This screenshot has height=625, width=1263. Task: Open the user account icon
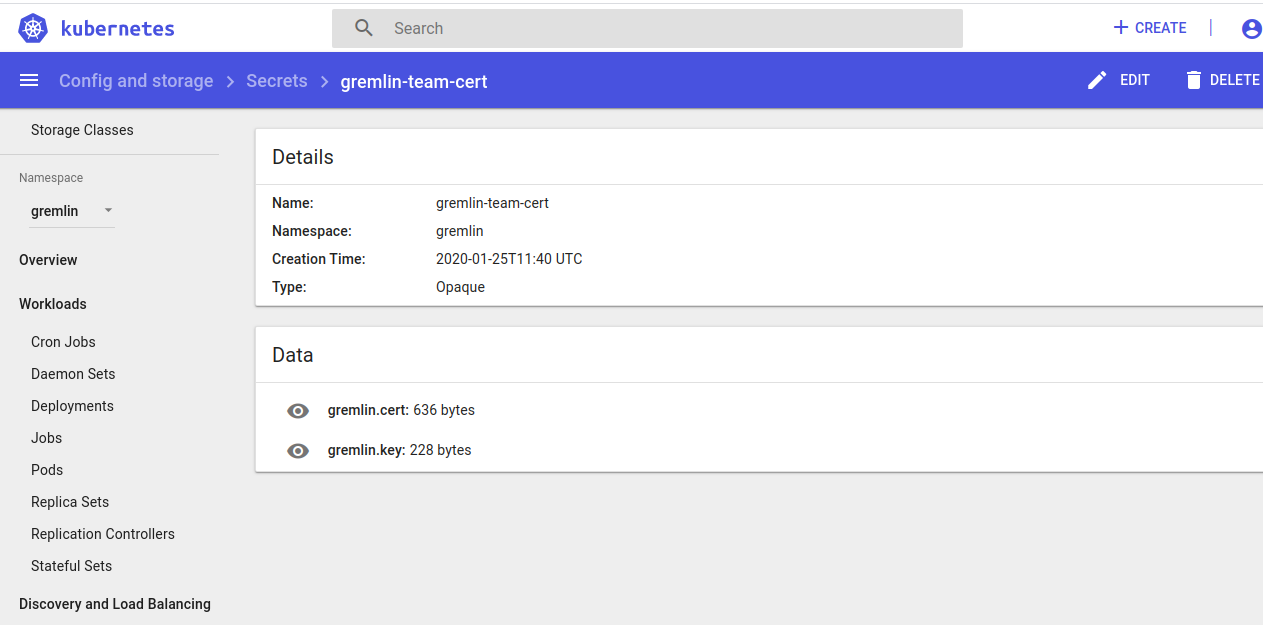1251,29
